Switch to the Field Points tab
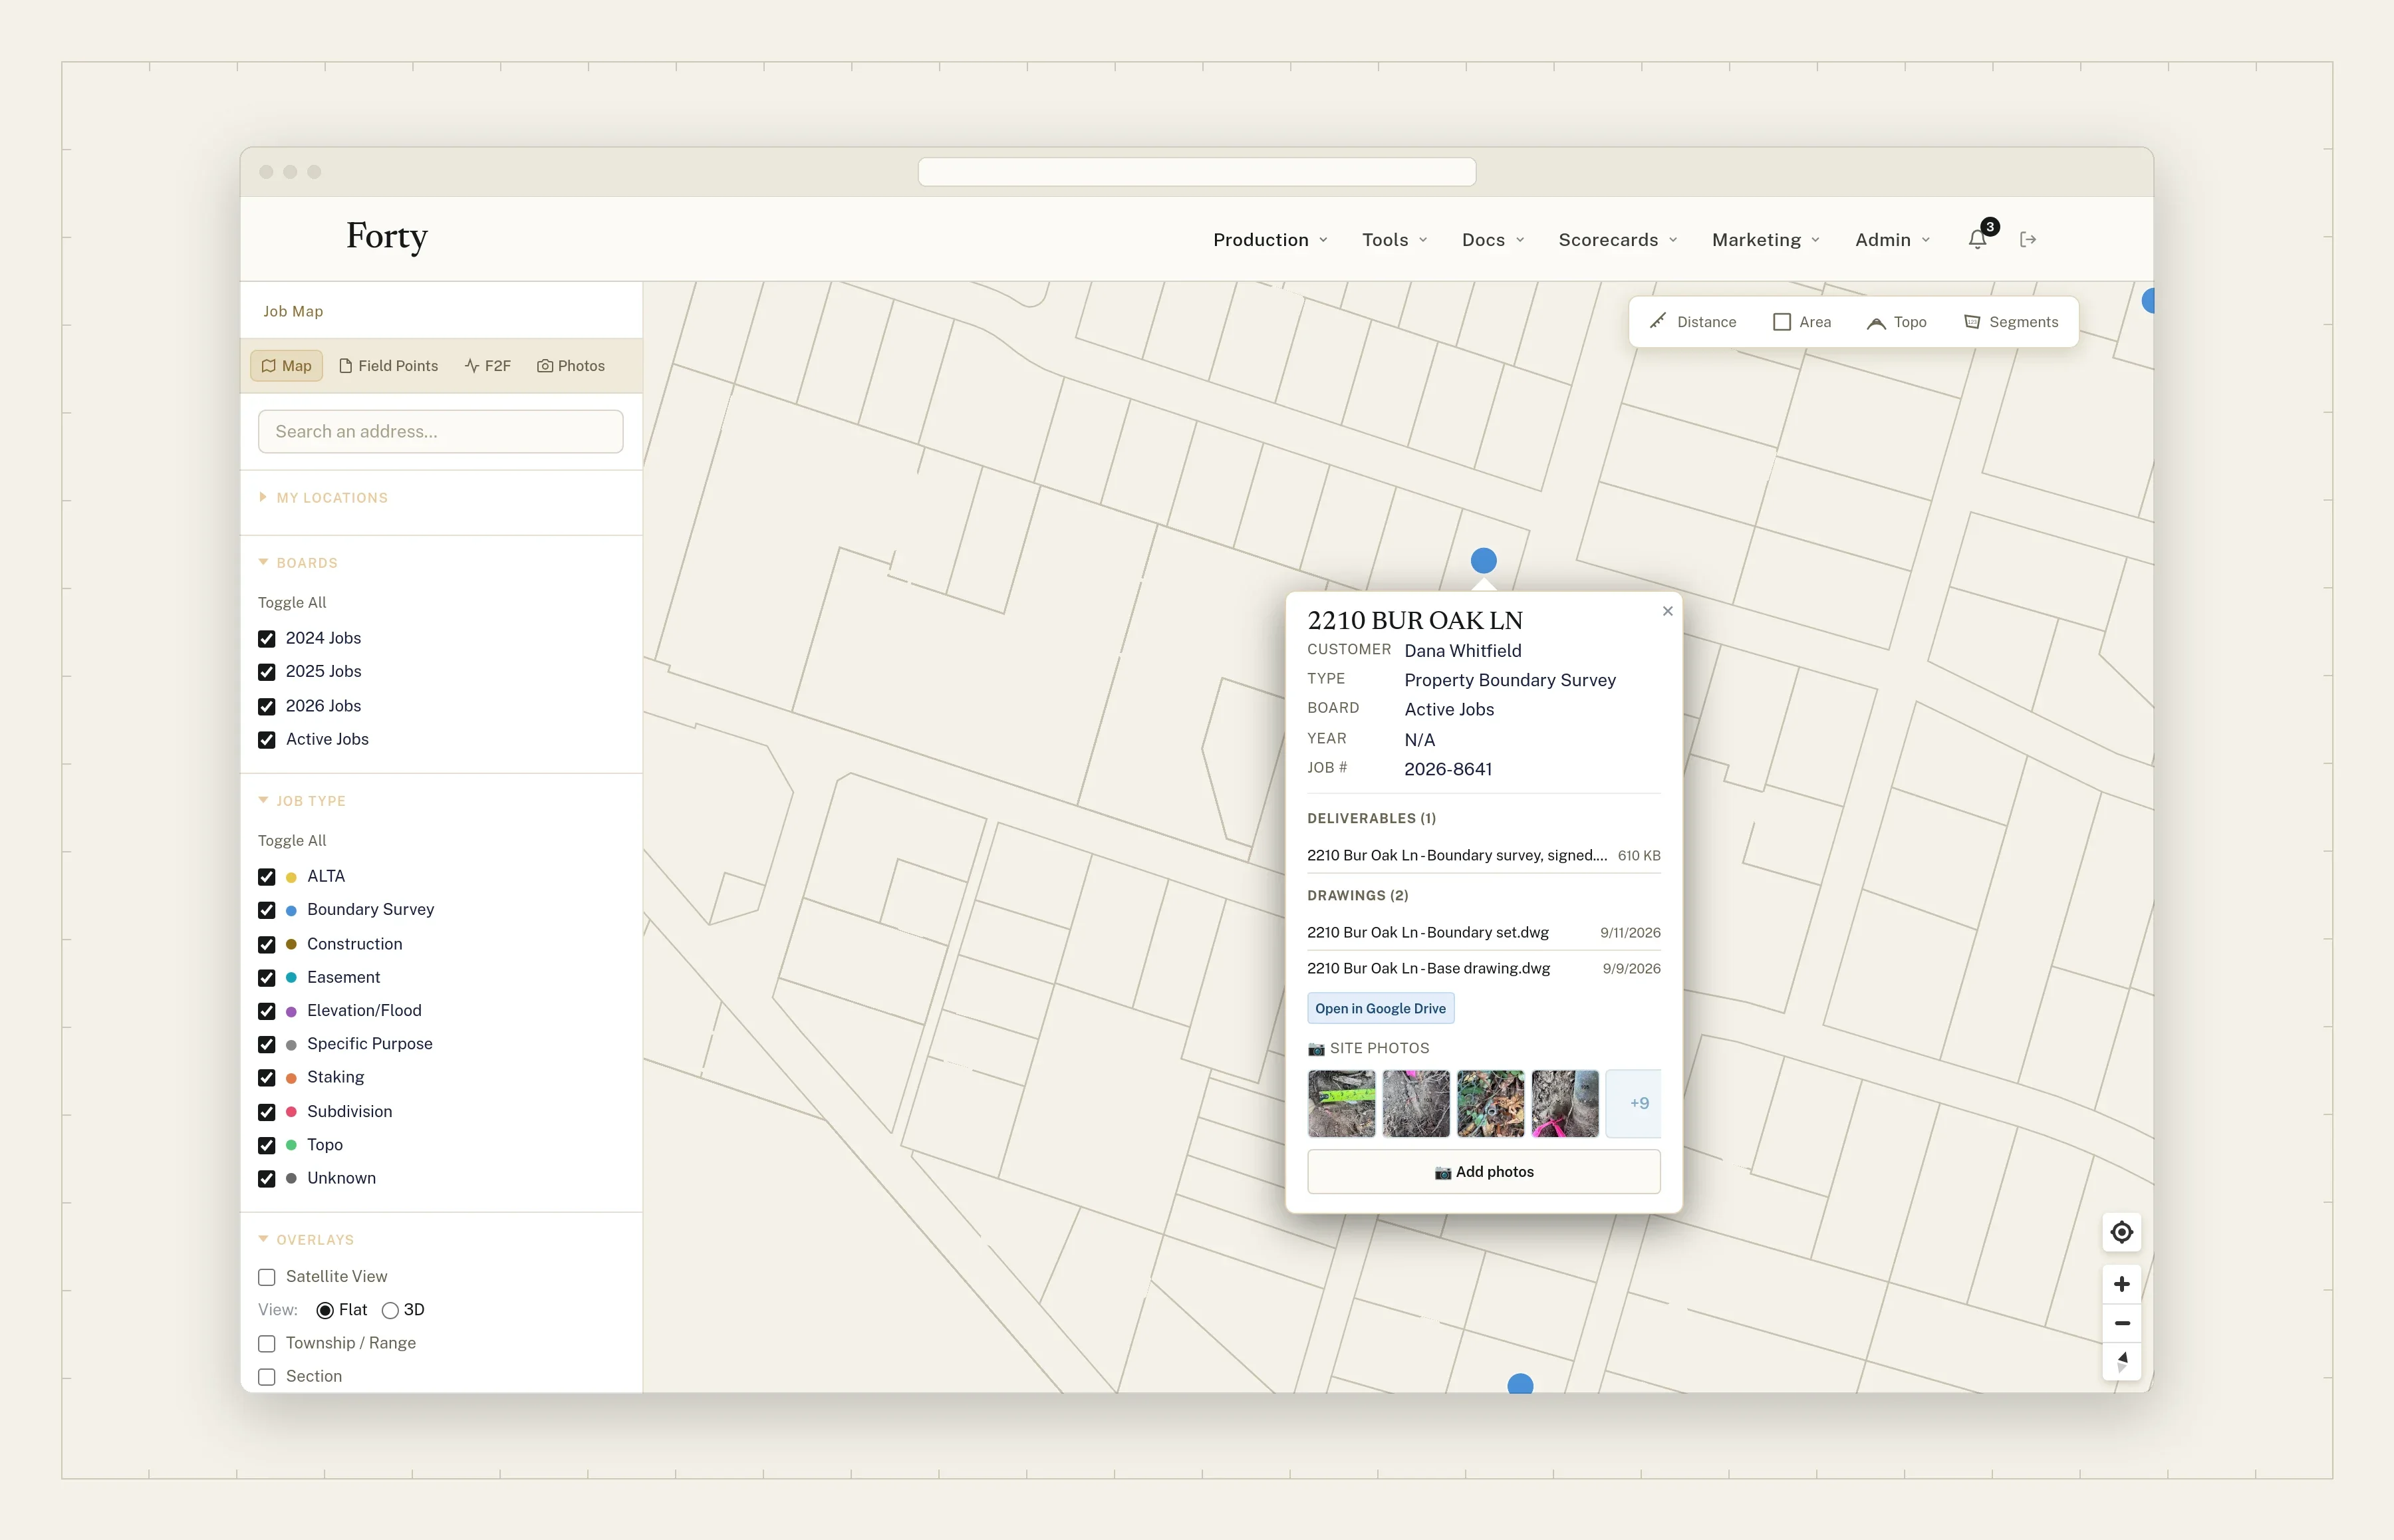This screenshot has height=1540, width=2394. click(x=388, y=366)
